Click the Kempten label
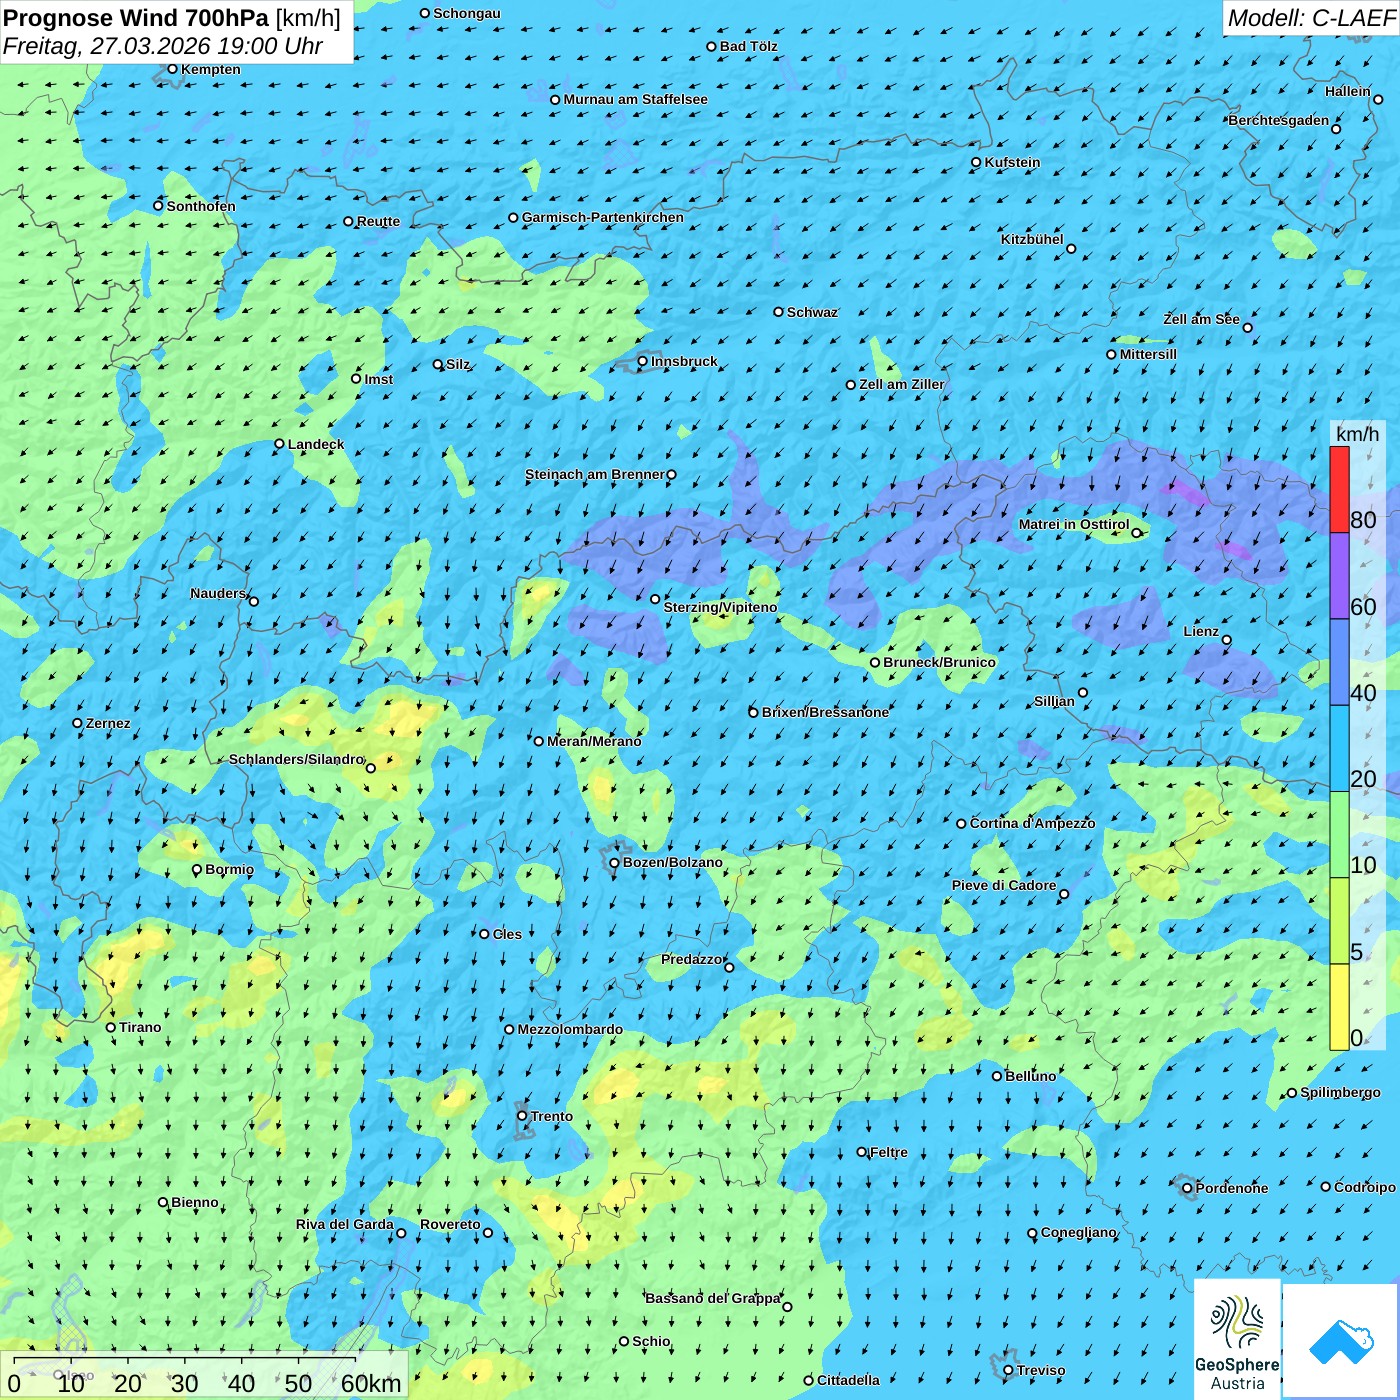 pyautogui.click(x=210, y=69)
